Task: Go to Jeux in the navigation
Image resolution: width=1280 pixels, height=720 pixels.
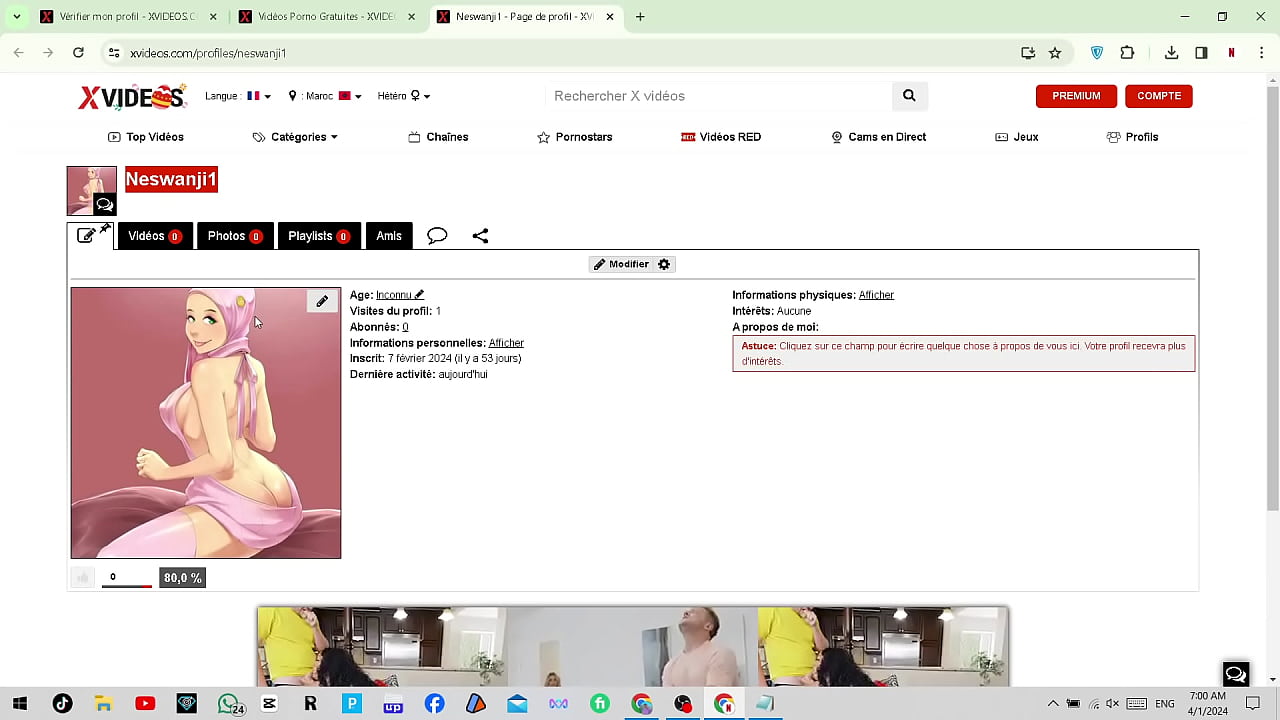Action: tap(1017, 137)
